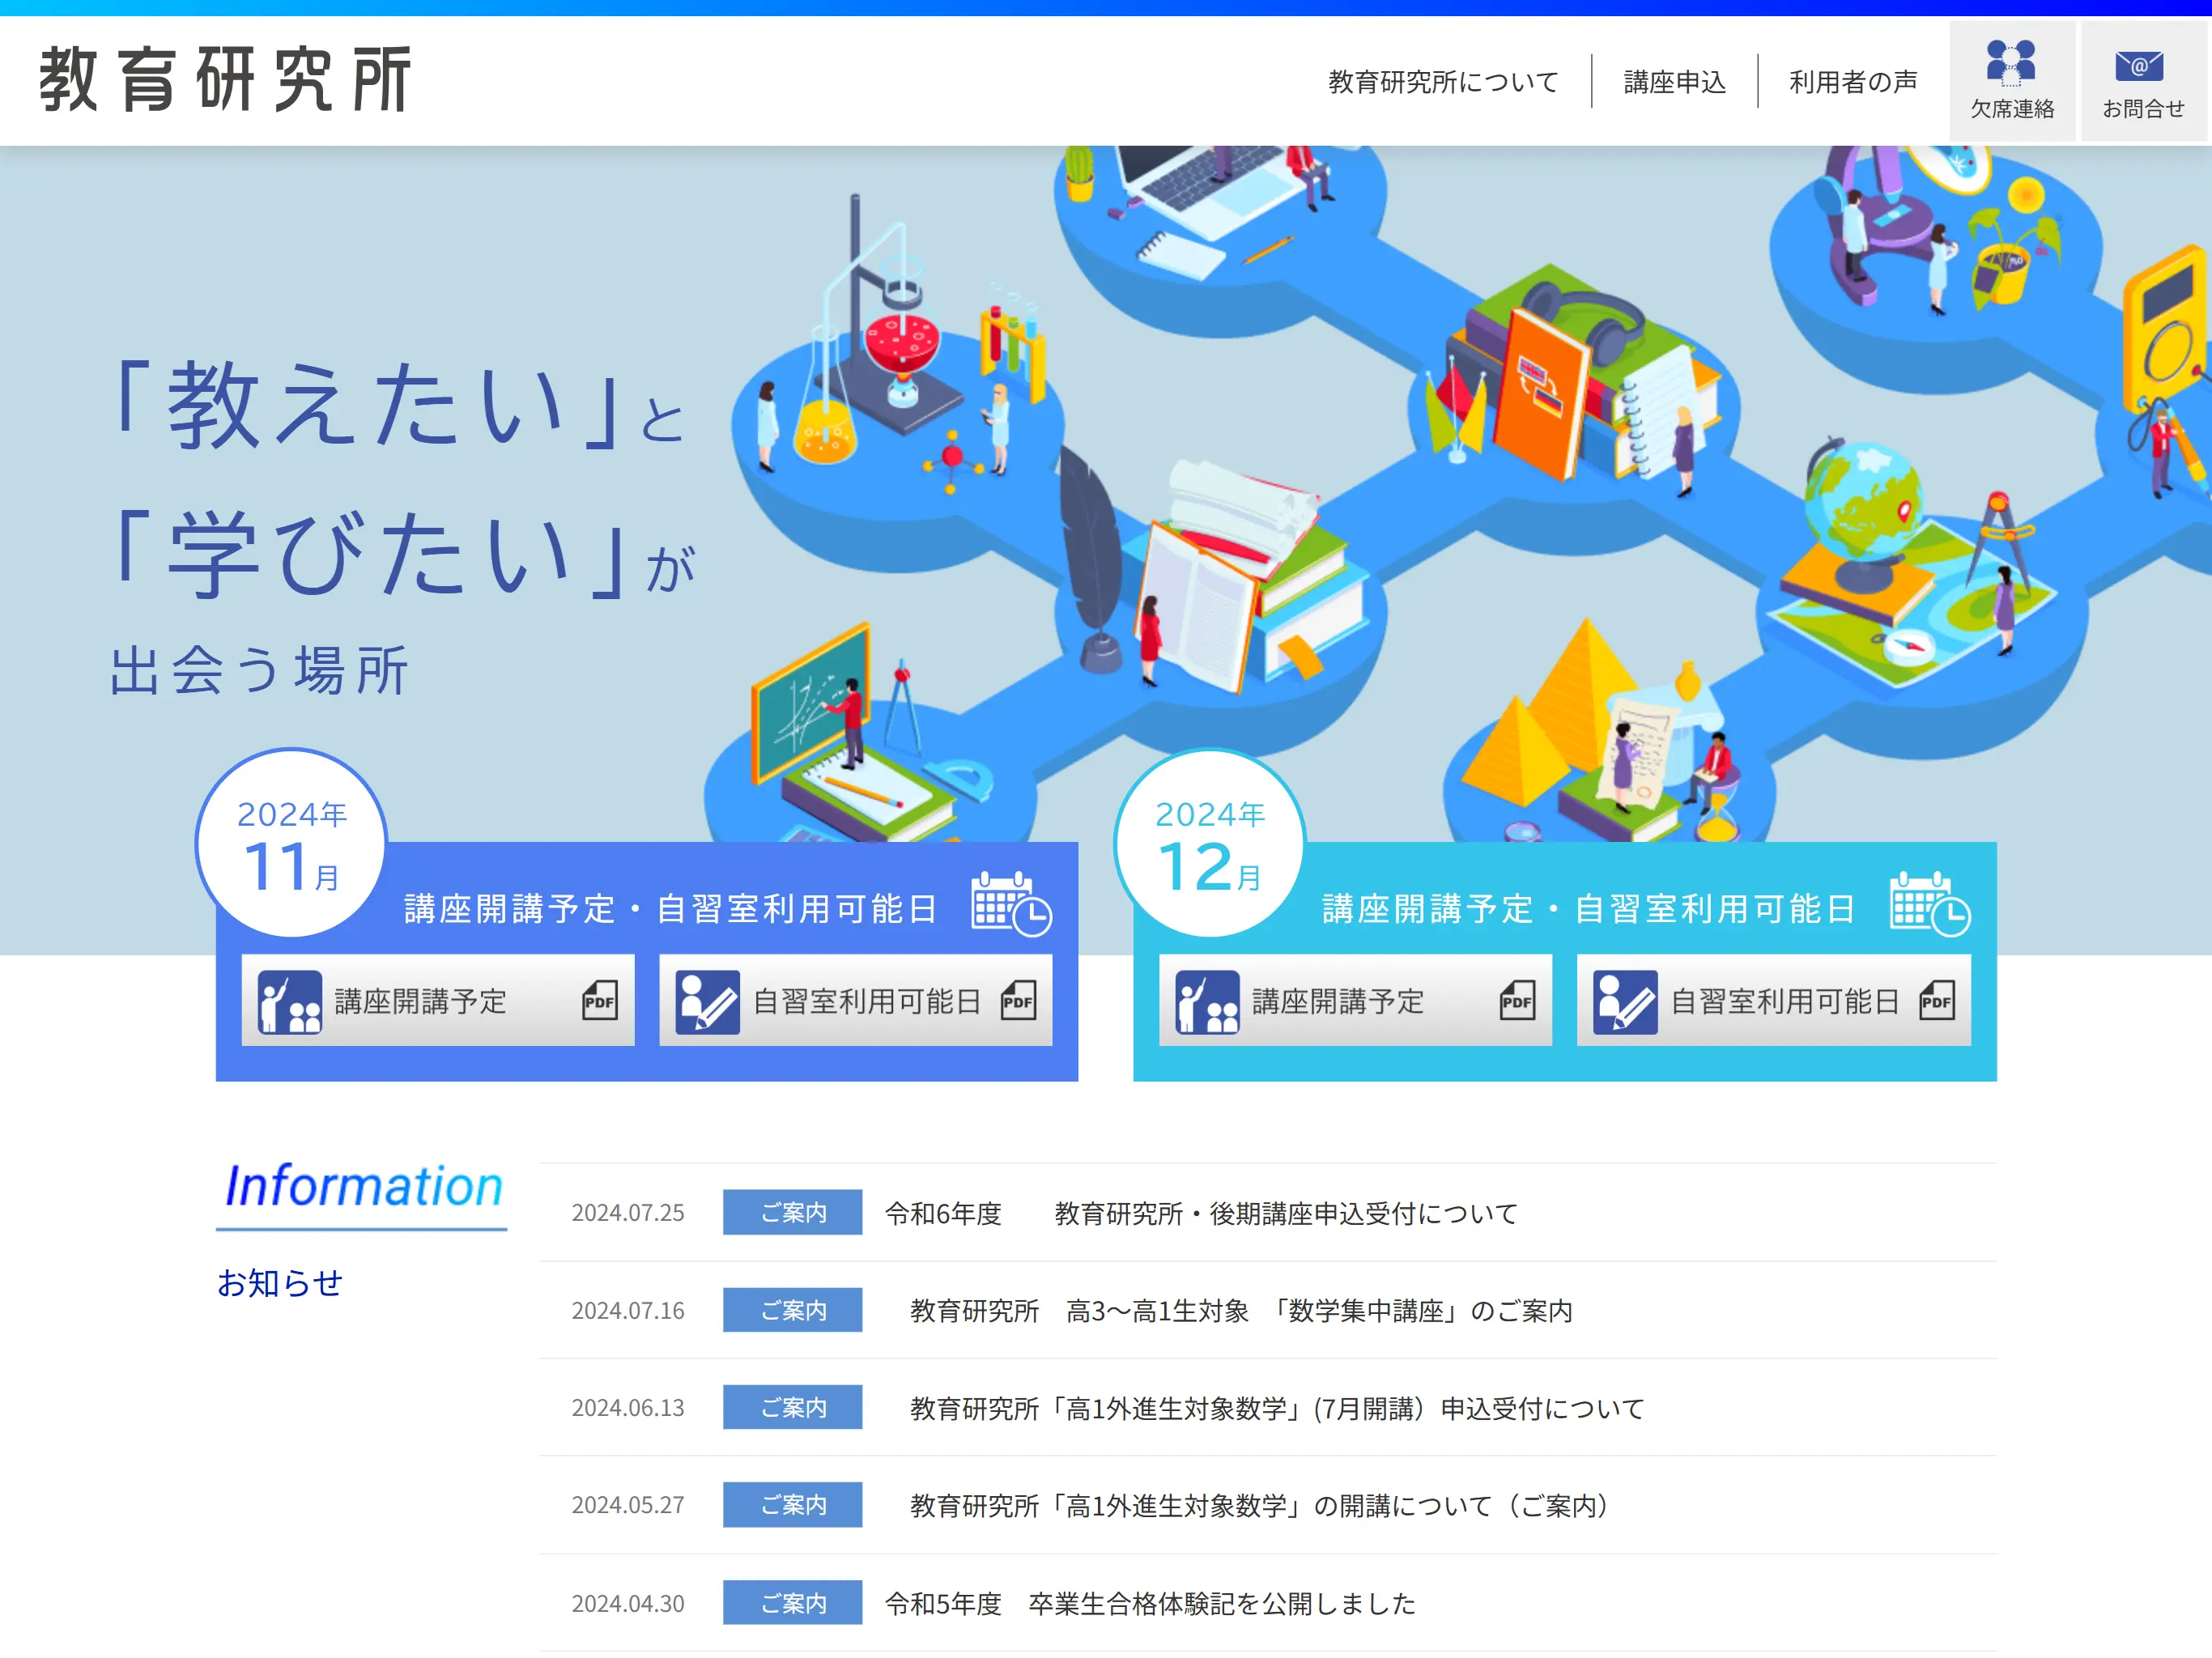Click December 自習室利用可能日 pencil icon

click(1625, 1001)
